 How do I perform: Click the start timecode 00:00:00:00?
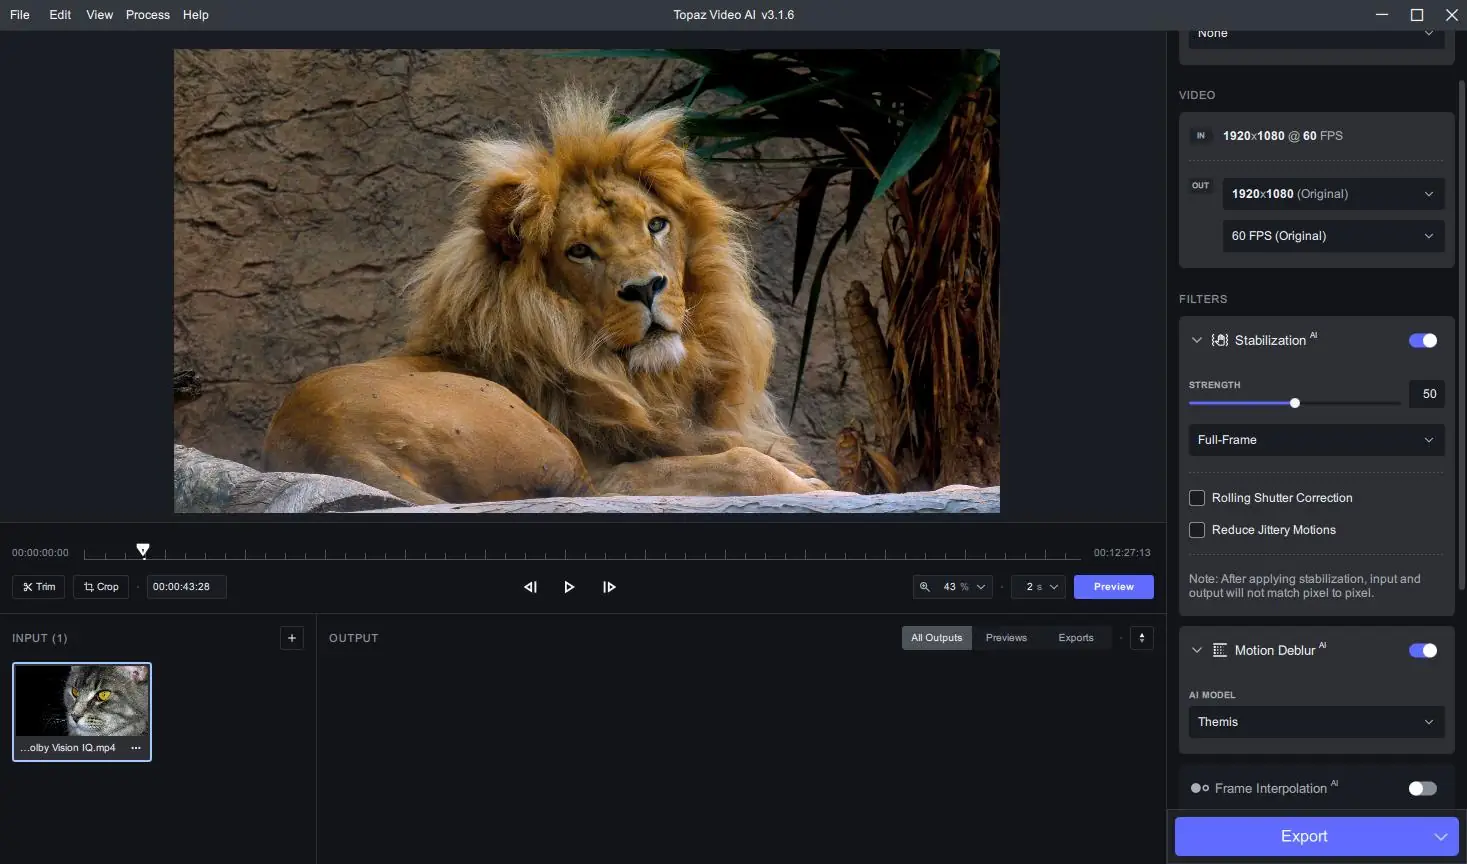click(x=40, y=553)
